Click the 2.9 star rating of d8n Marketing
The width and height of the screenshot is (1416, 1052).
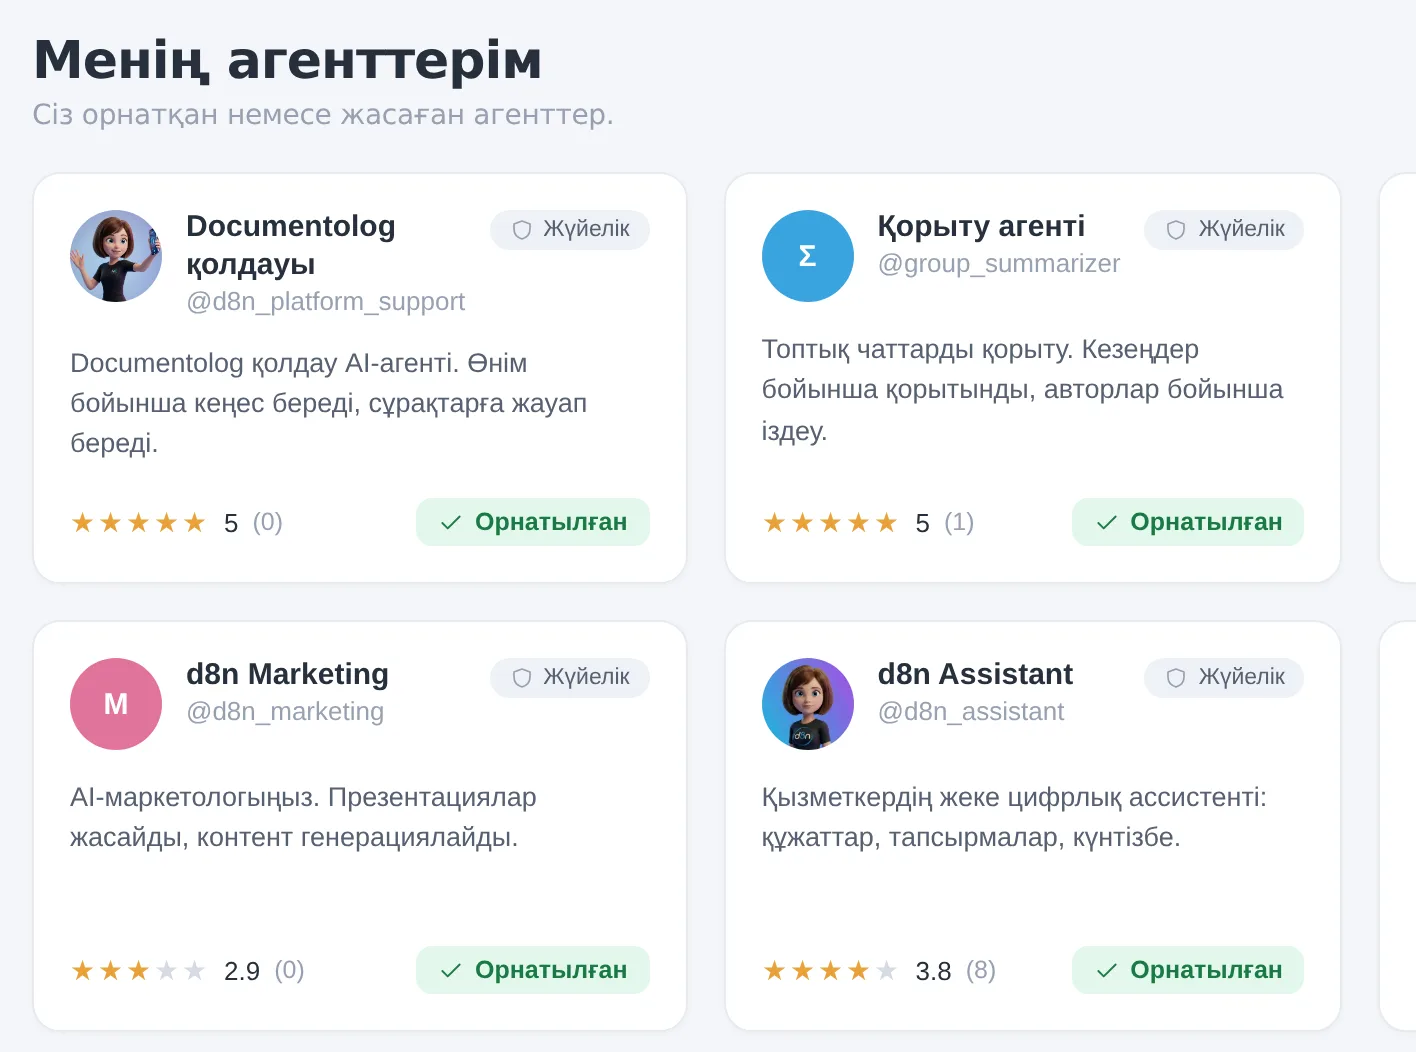[x=138, y=971]
